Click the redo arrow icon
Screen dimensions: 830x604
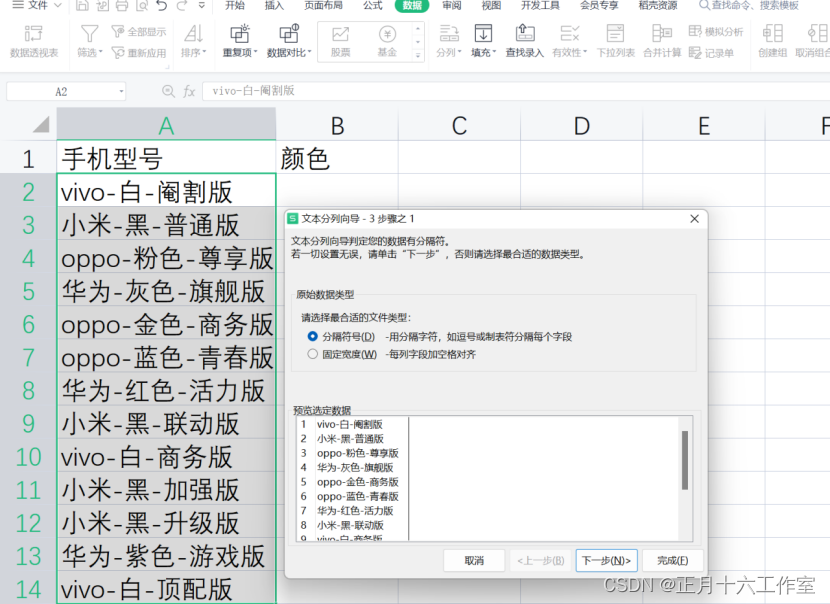182,6
